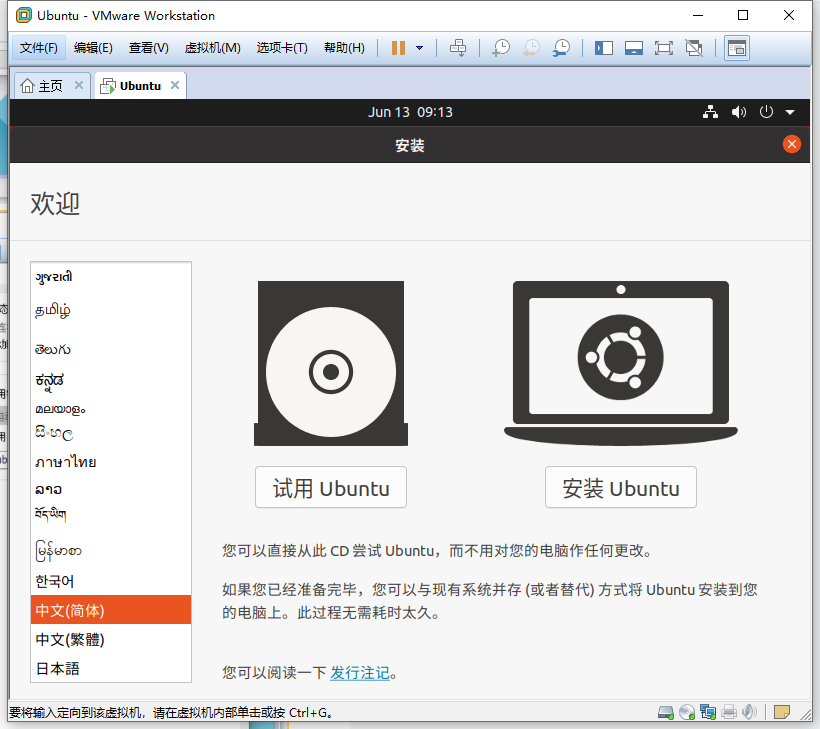Click the hard disk device status icon
820x729 pixels.
click(x=665, y=712)
